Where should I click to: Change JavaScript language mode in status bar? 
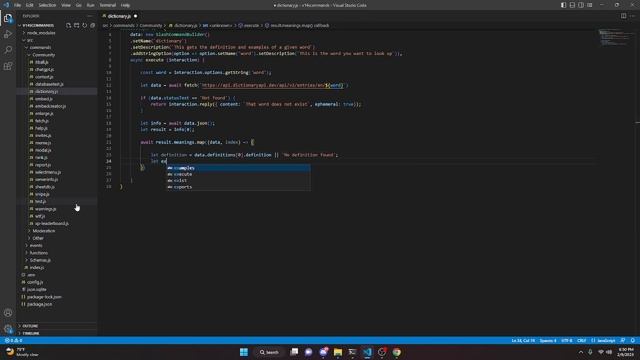[603, 340]
